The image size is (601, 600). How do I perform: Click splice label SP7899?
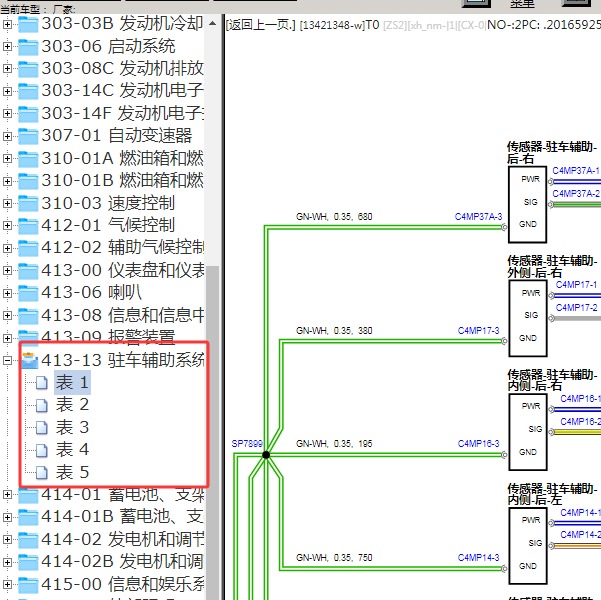point(247,444)
